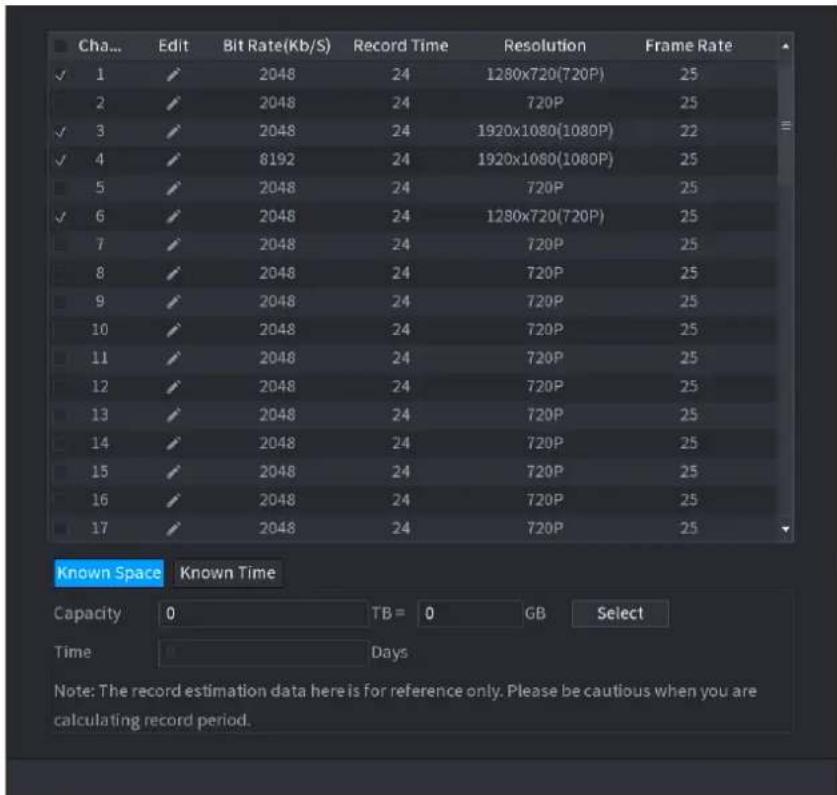The width and height of the screenshot is (837, 795).
Task: Click the Resolution column header
Action: [x=544, y=46]
